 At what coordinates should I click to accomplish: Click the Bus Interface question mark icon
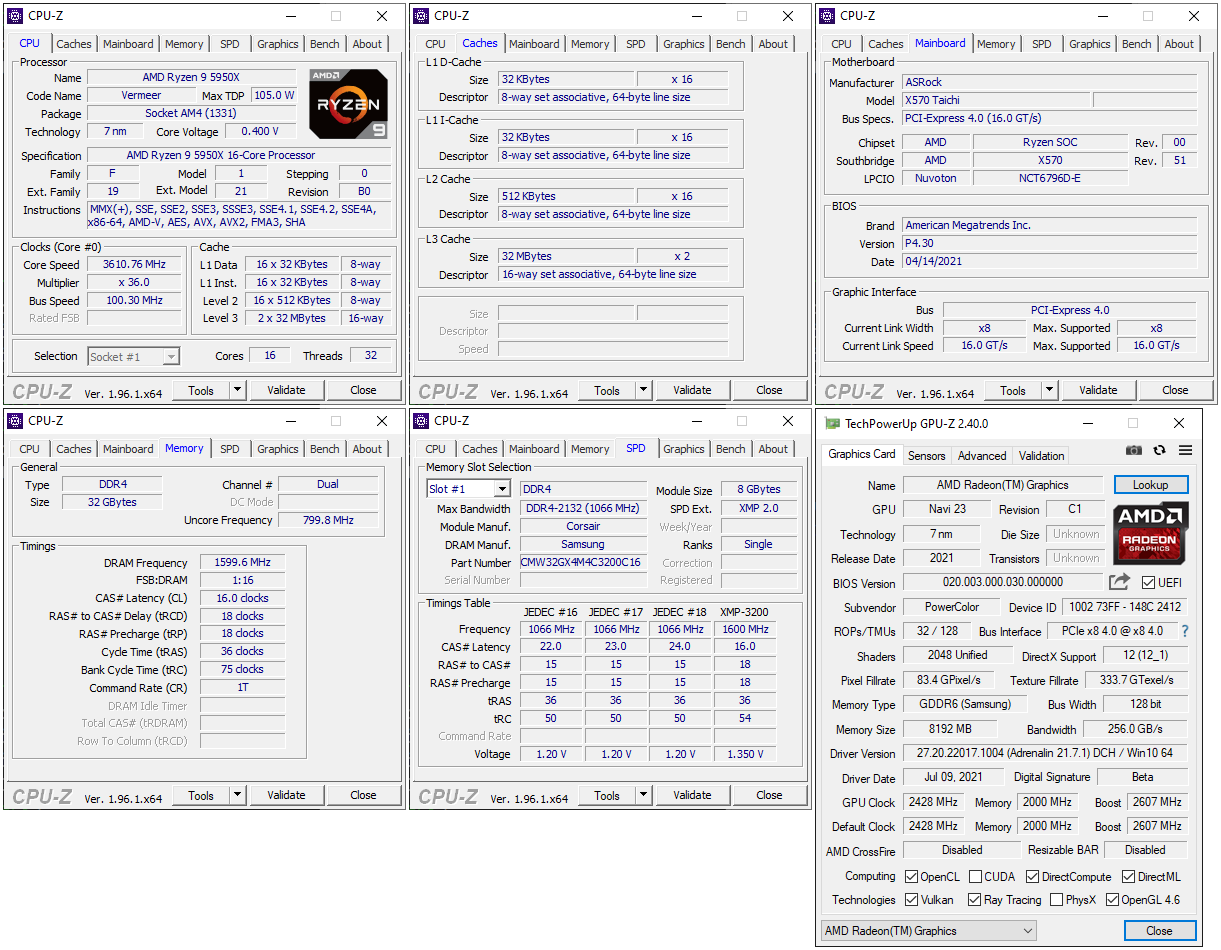point(1186,631)
